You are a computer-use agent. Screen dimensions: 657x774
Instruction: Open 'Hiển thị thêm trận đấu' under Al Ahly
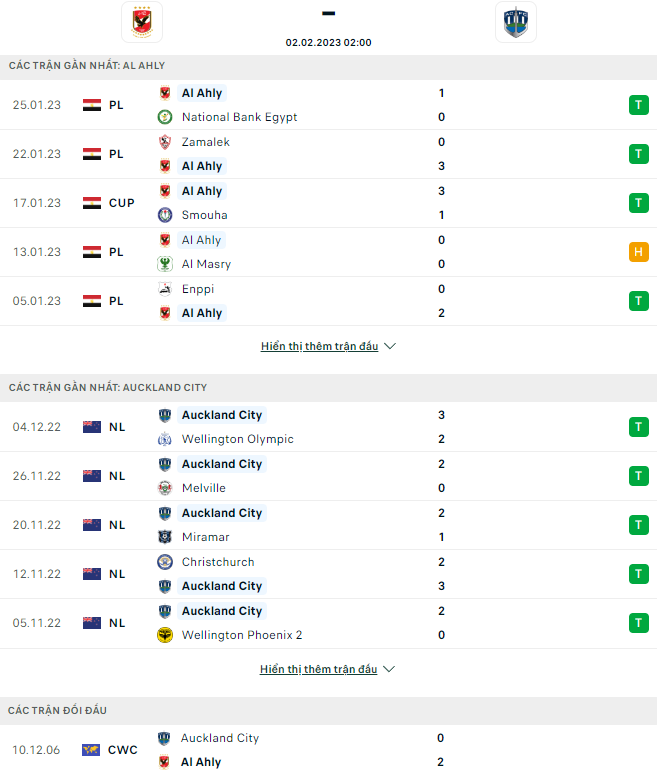[319, 347]
